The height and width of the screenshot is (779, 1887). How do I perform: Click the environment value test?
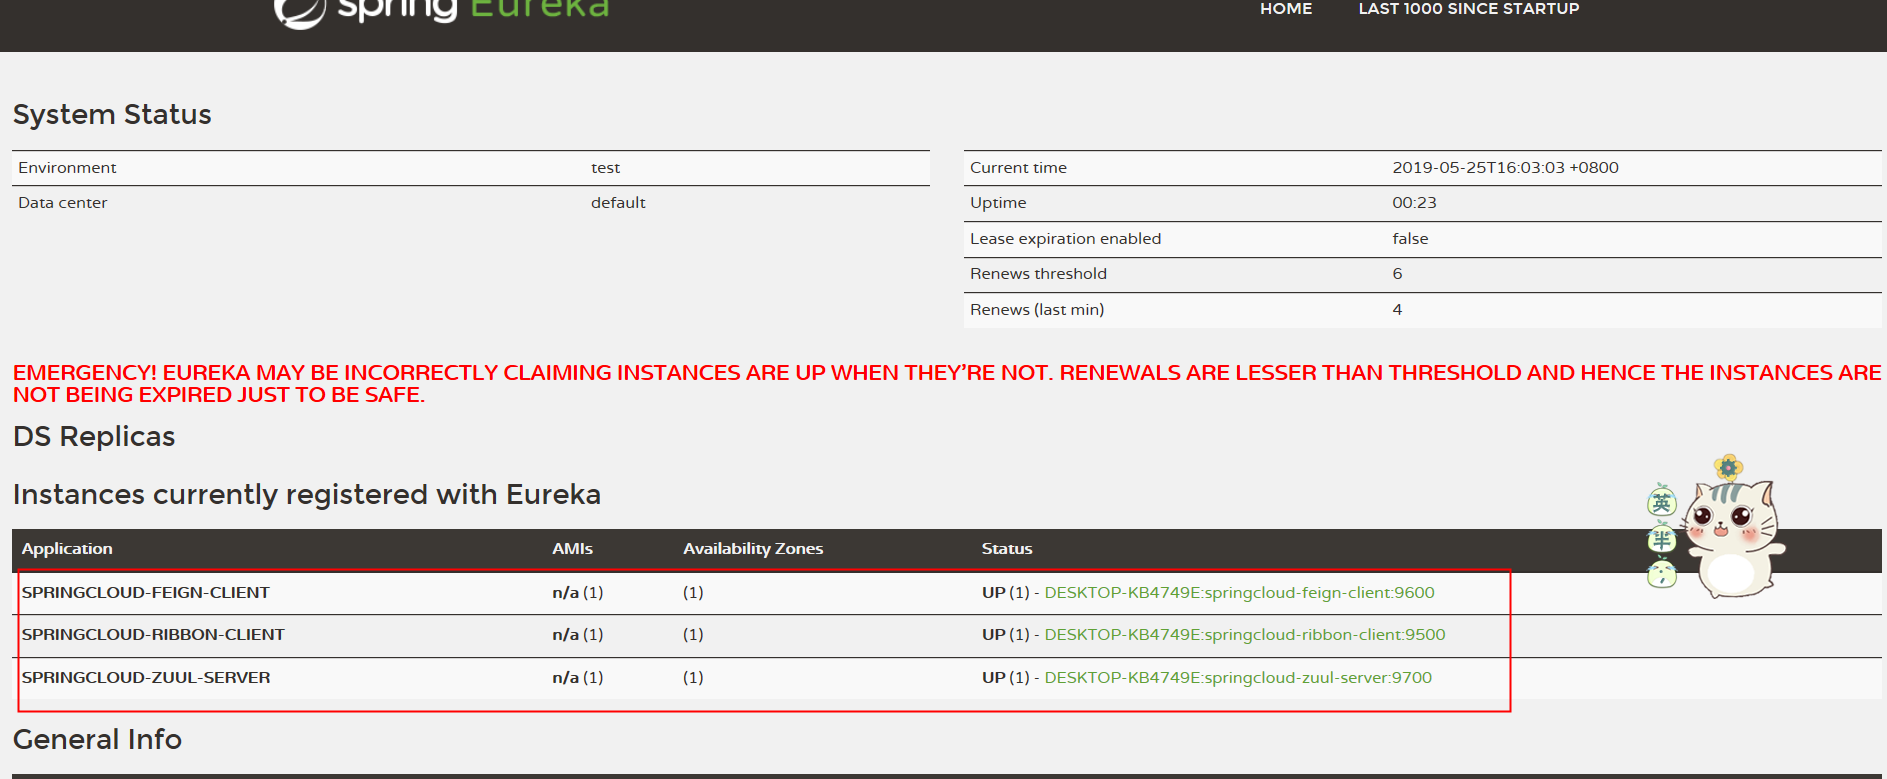(605, 168)
